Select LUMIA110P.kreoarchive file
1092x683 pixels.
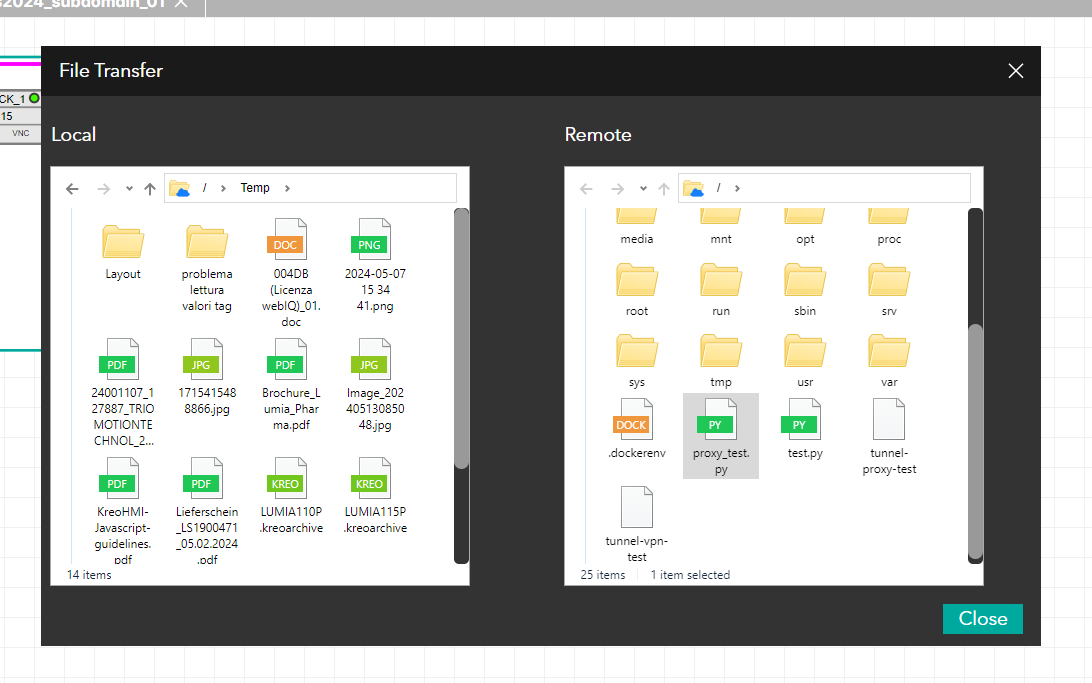pos(290,480)
